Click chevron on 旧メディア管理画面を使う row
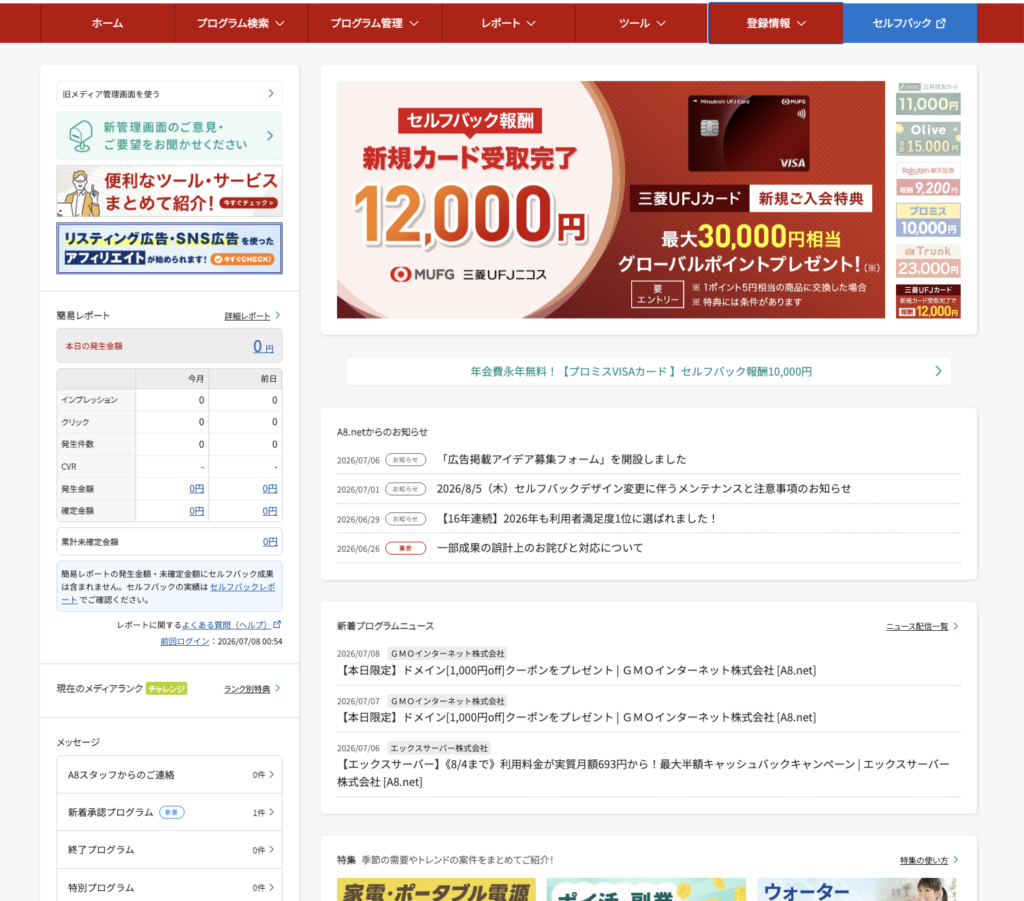 tap(271, 94)
